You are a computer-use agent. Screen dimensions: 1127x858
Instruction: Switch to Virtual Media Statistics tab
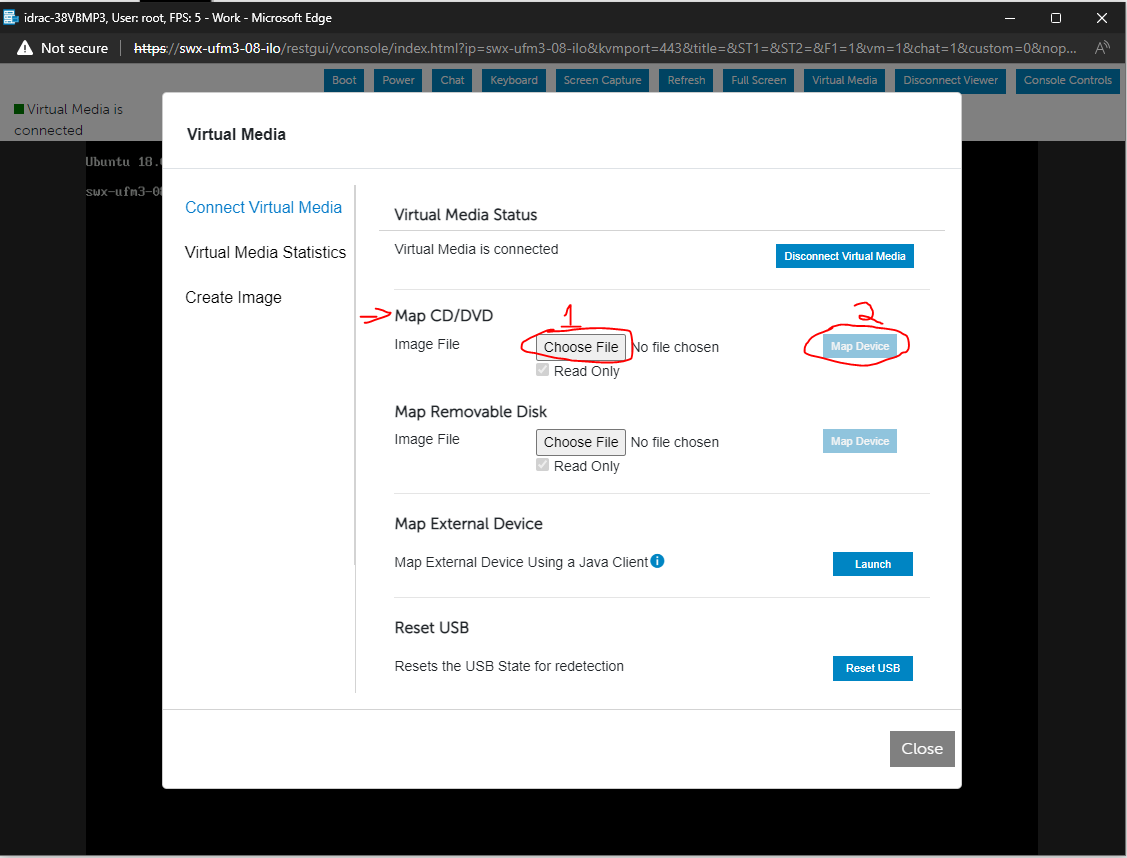[x=265, y=252]
